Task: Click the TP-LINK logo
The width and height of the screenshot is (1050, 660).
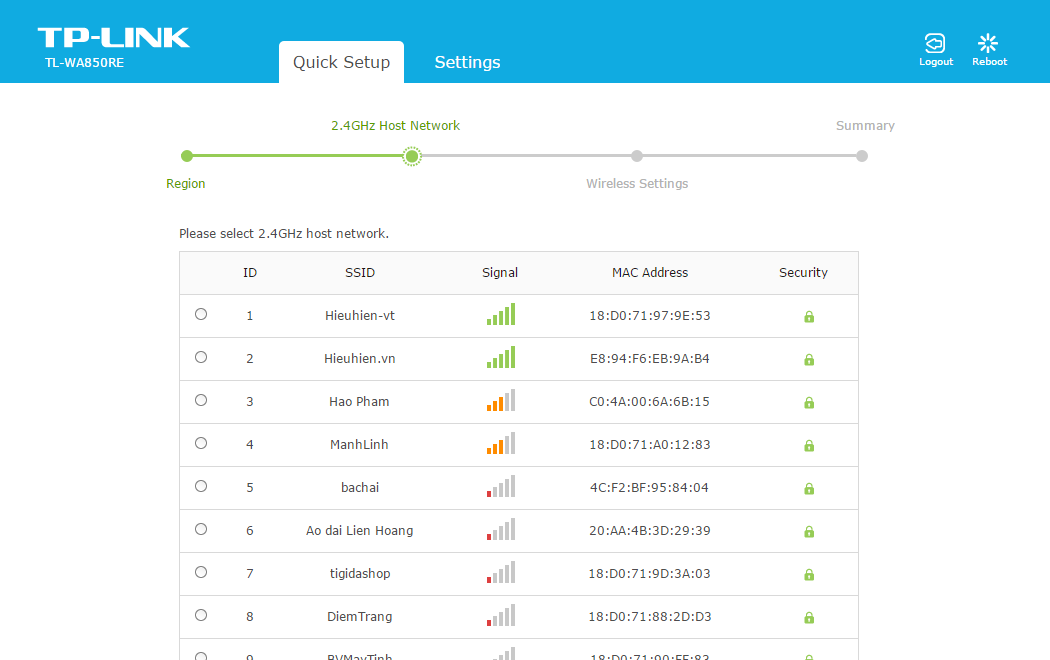Action: coord(114,39)
